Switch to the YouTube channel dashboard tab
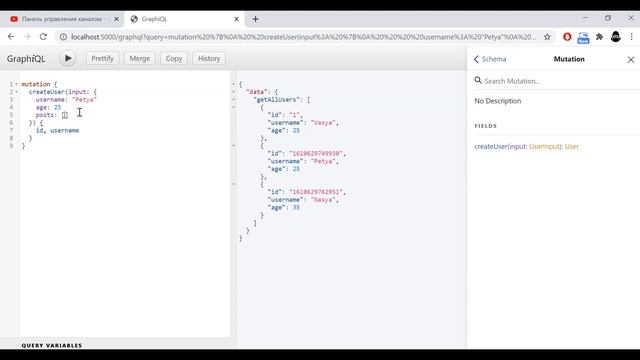The image size is (640, 360). (x=61, y=19)
